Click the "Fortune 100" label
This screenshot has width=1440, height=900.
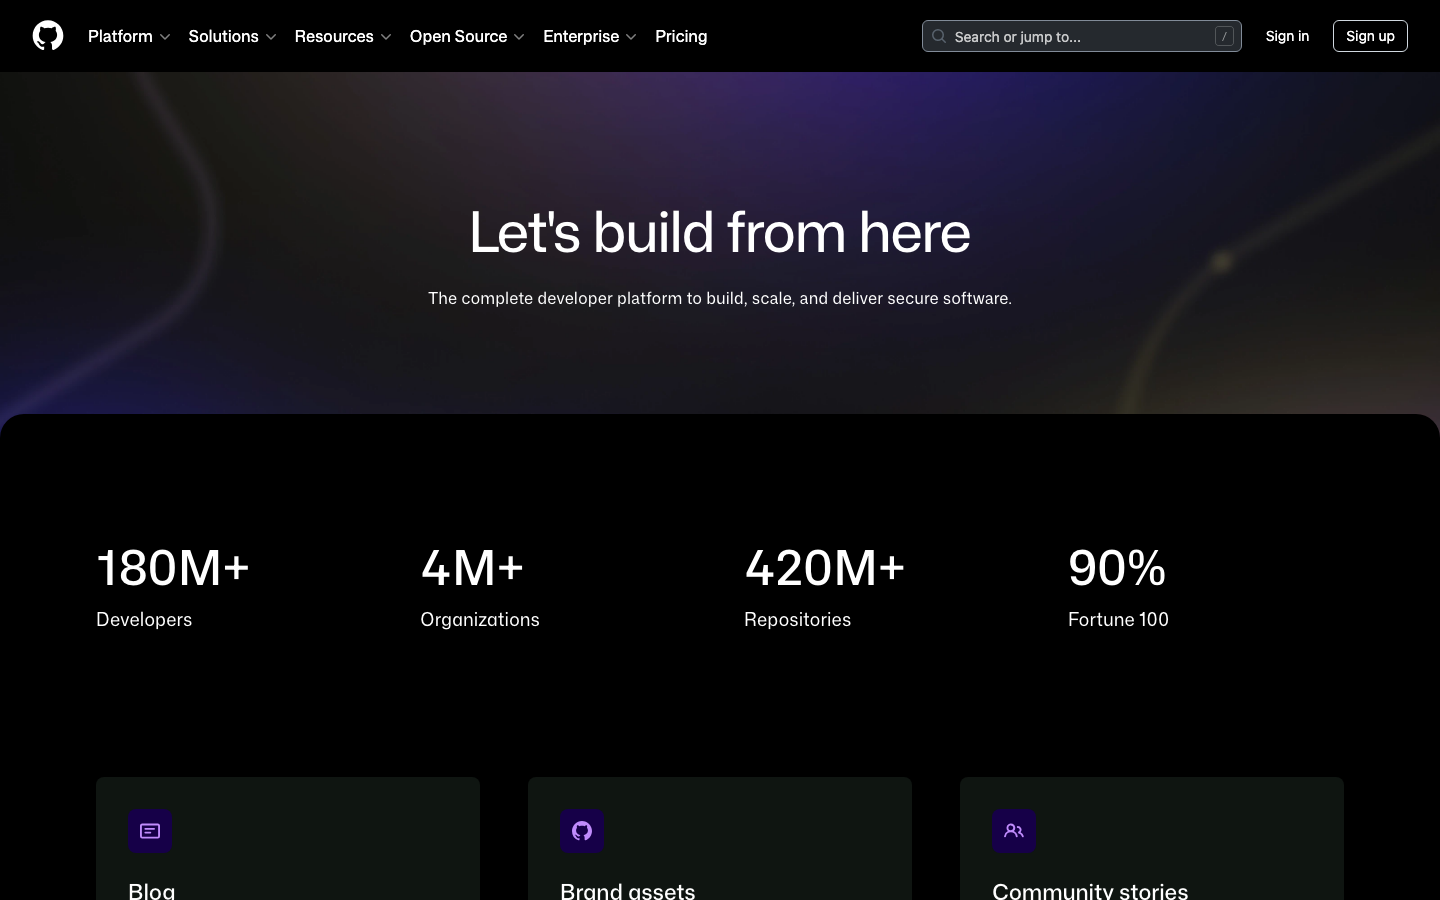(x=1118, y=620)
